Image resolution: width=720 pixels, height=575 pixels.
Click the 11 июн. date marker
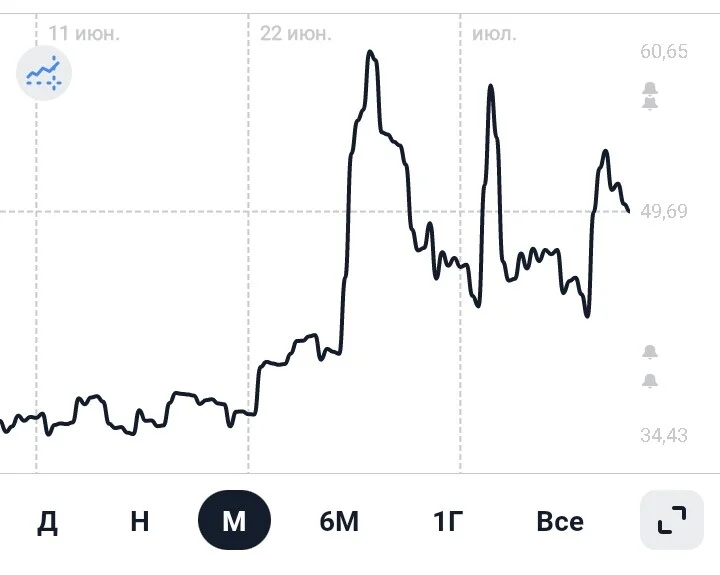pyautogui.click(x=84, y=34)
